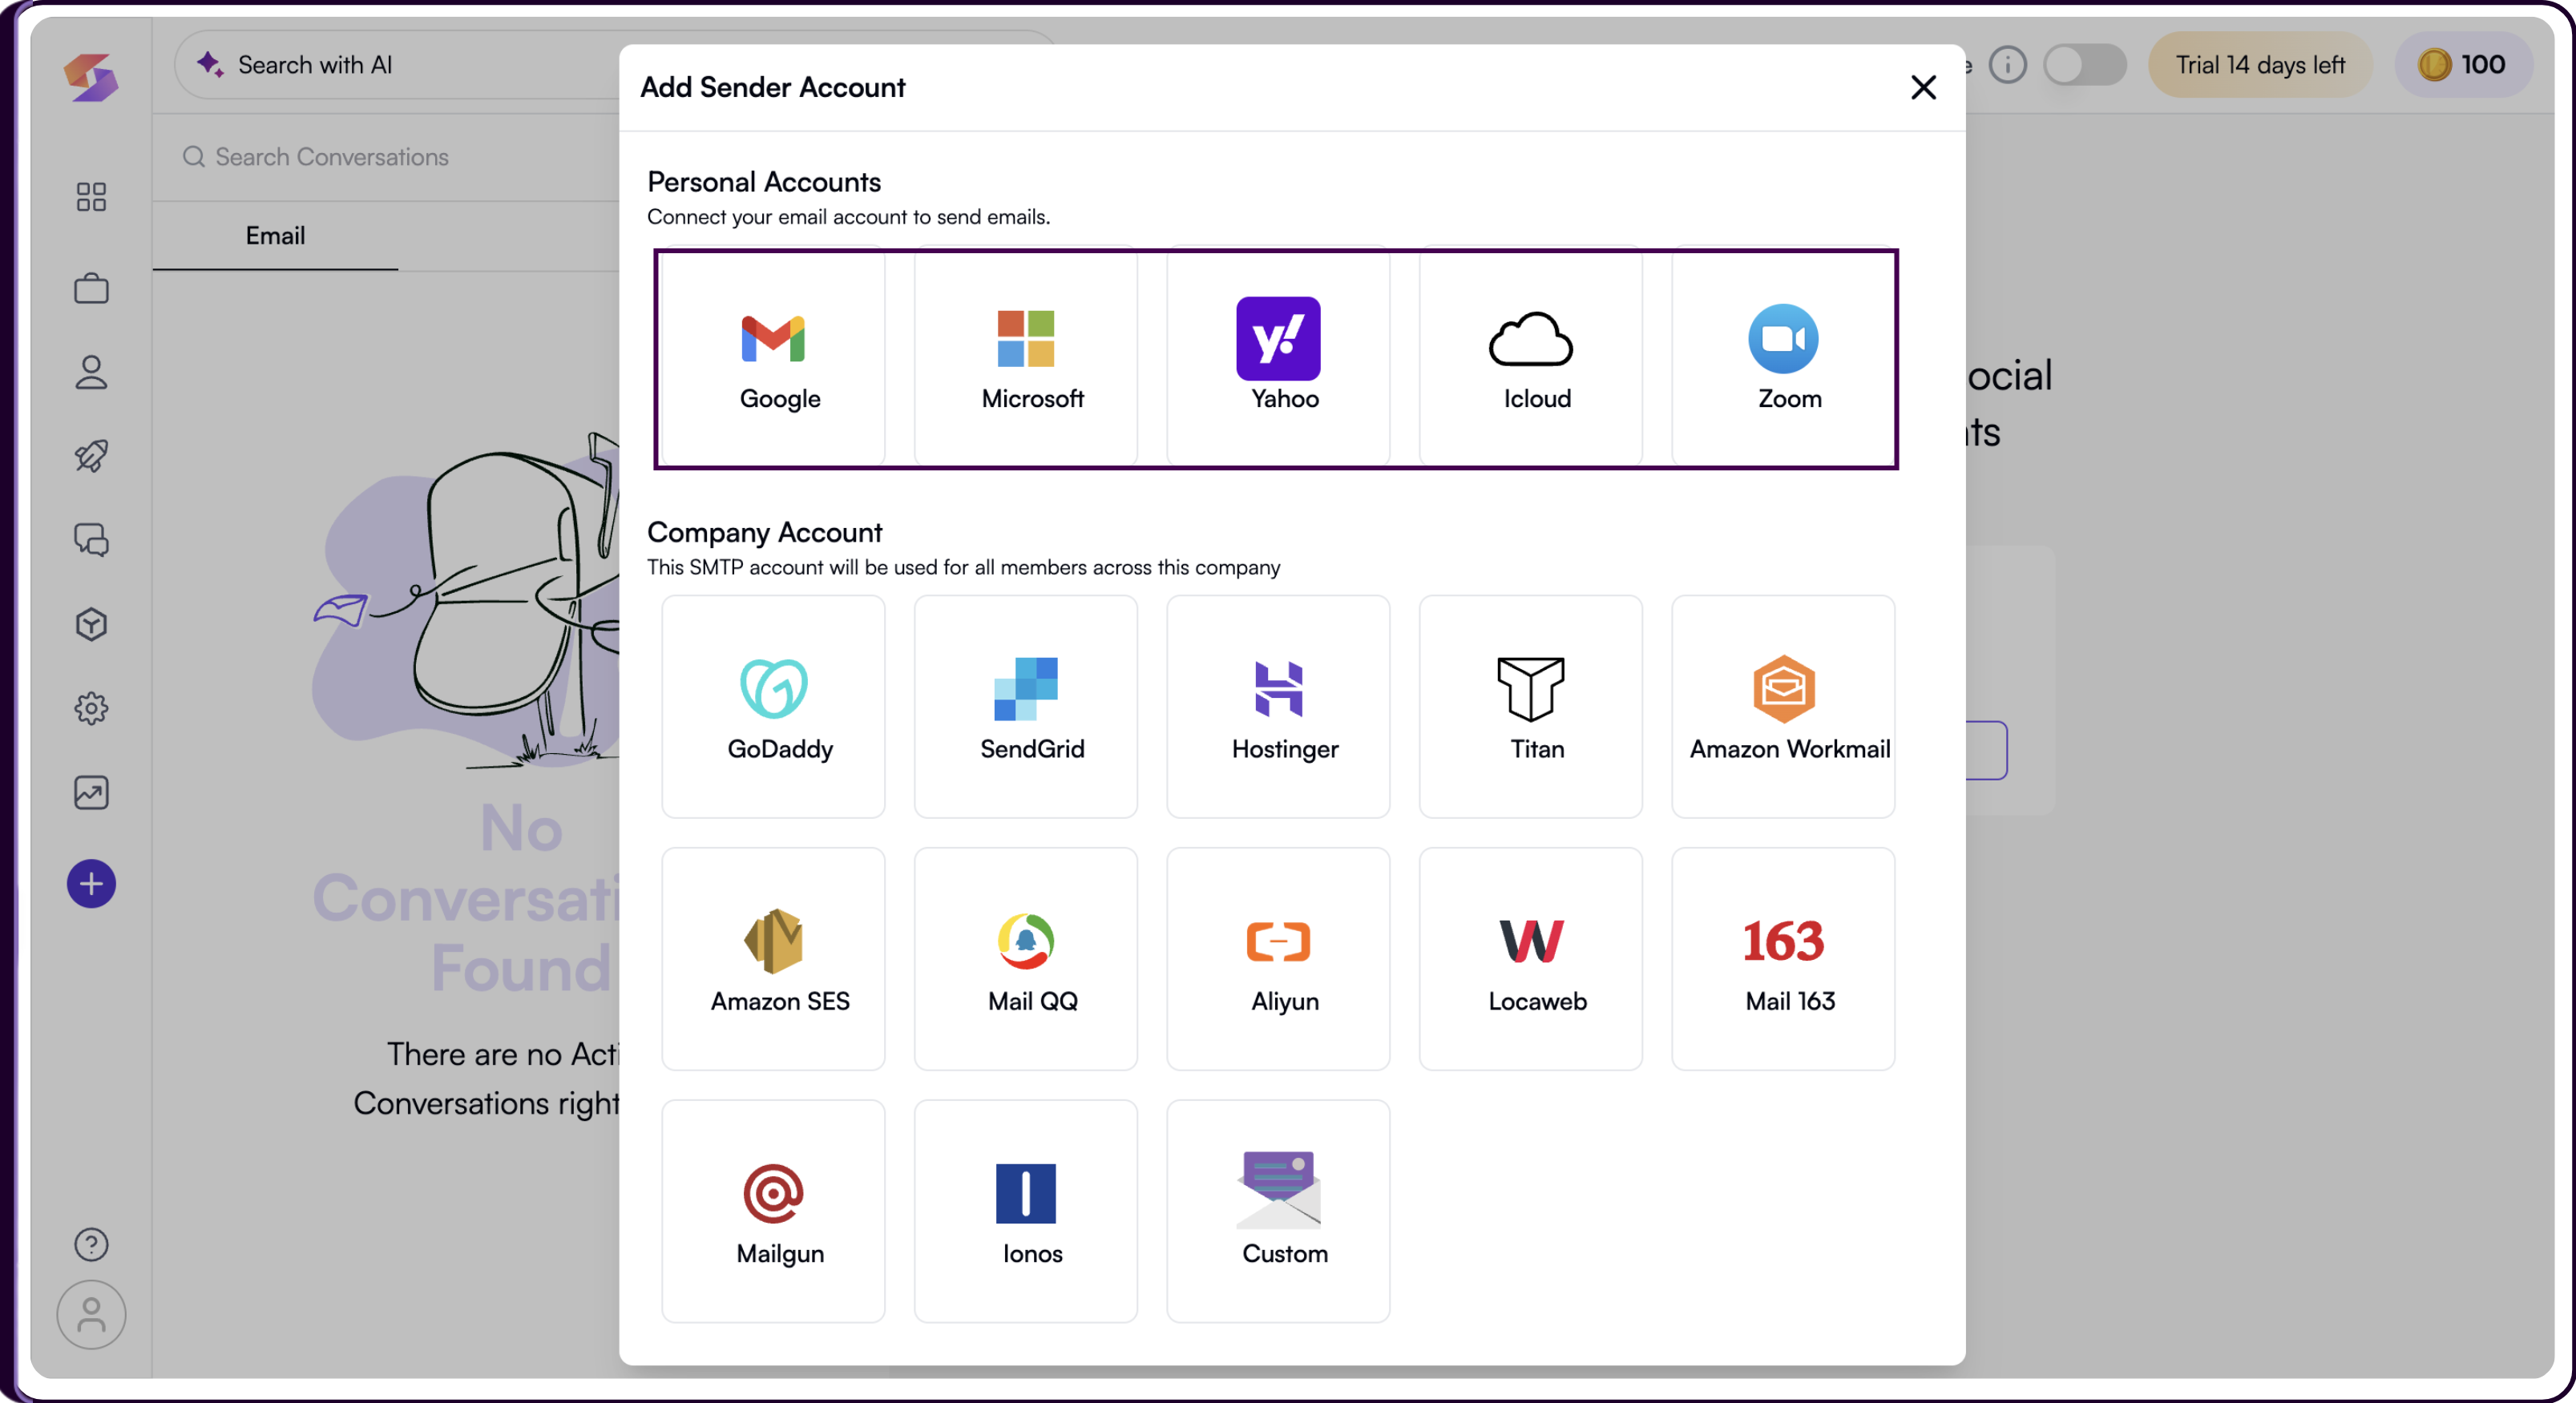
Task: Open the cube products icon in sidebar
Action: 91,624
